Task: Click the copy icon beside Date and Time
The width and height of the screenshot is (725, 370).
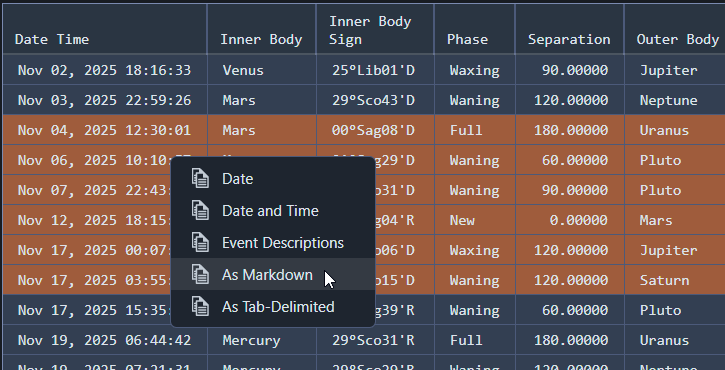Action: 200,210
